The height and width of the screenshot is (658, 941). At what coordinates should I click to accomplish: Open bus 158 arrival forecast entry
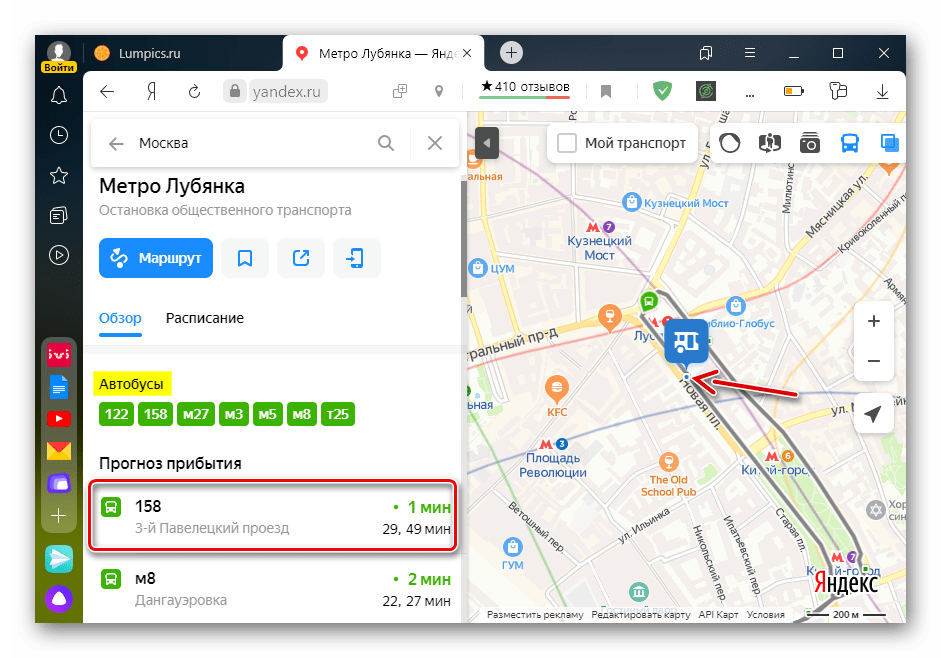click(x=275, y=517)
